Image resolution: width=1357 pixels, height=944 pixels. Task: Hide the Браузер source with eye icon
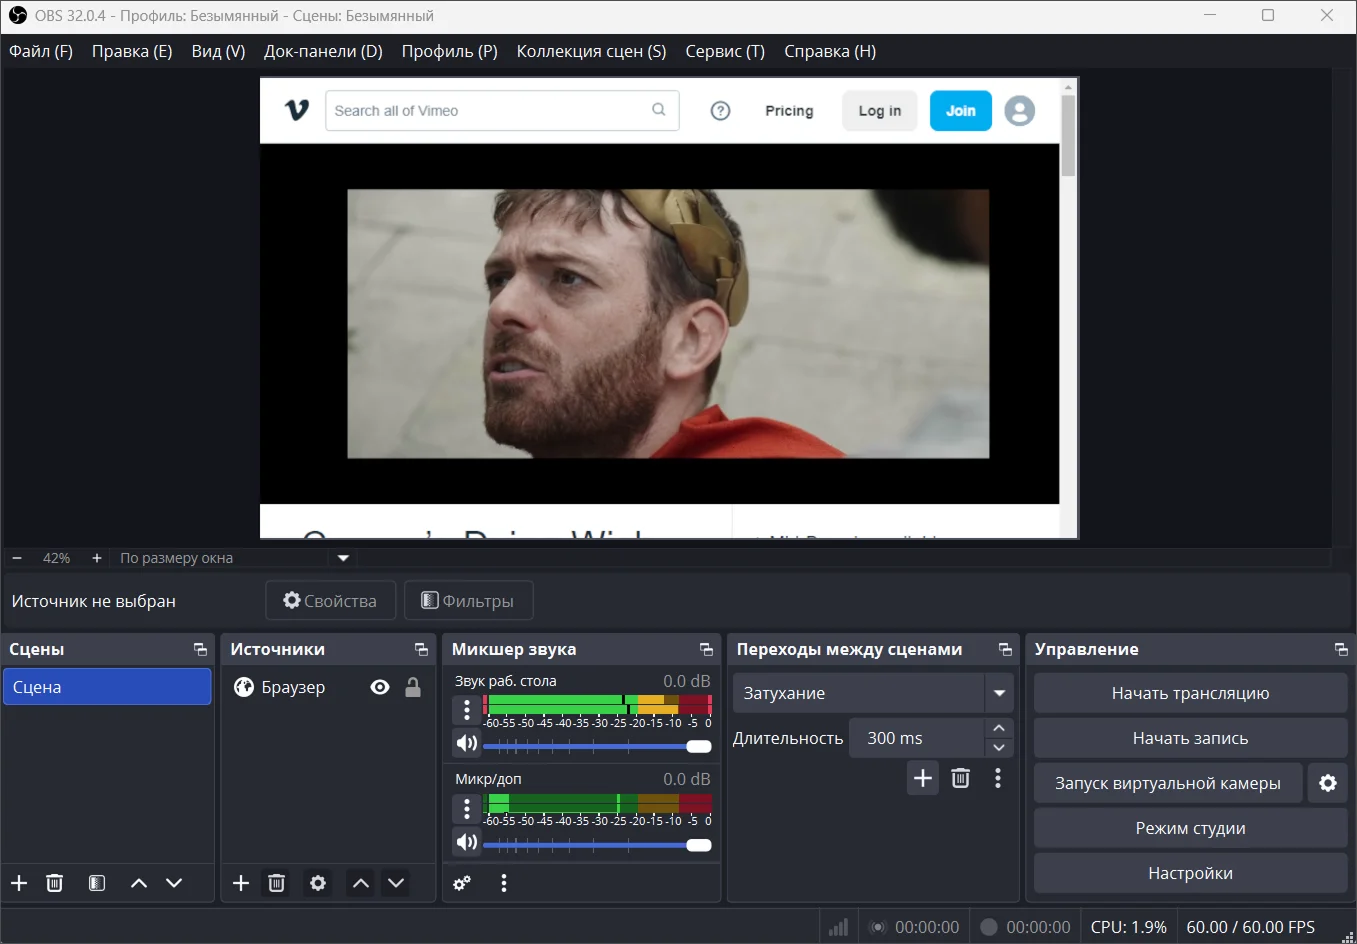pyautogui.click(x=380, y=687)
